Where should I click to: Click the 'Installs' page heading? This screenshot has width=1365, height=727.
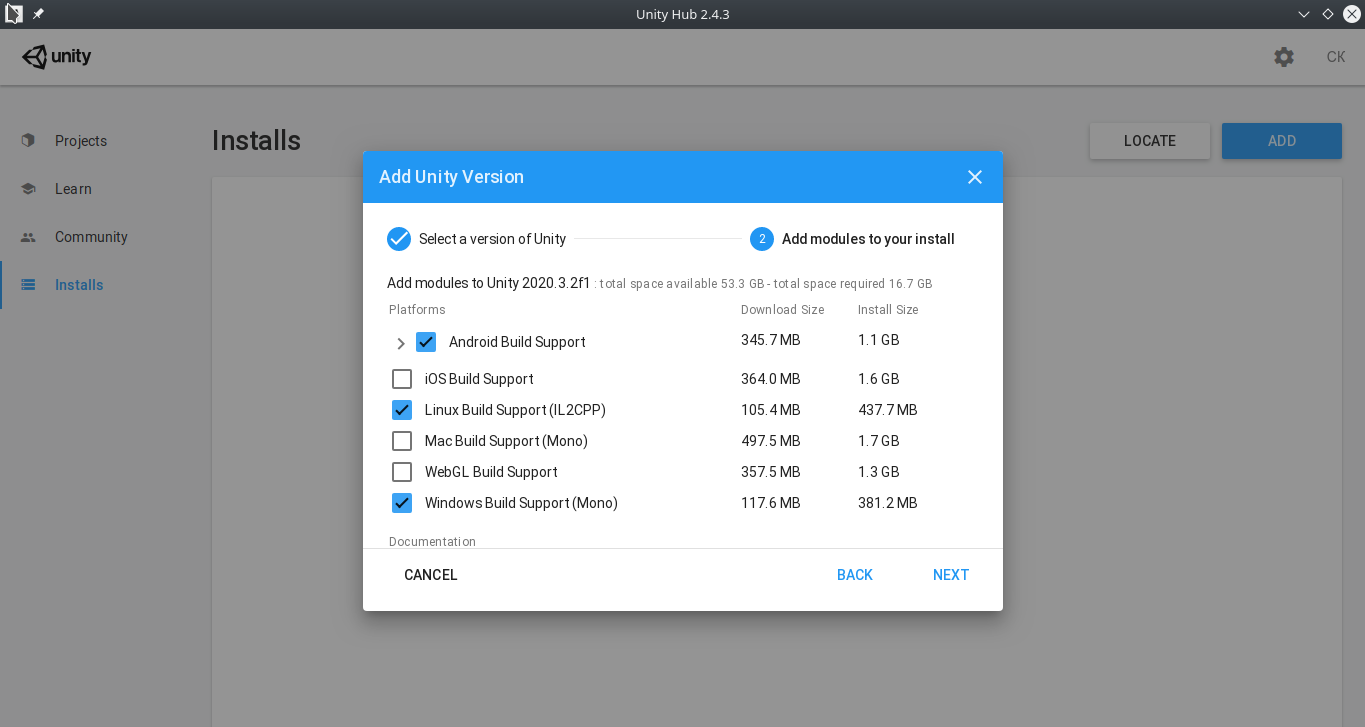pos(256,141)
